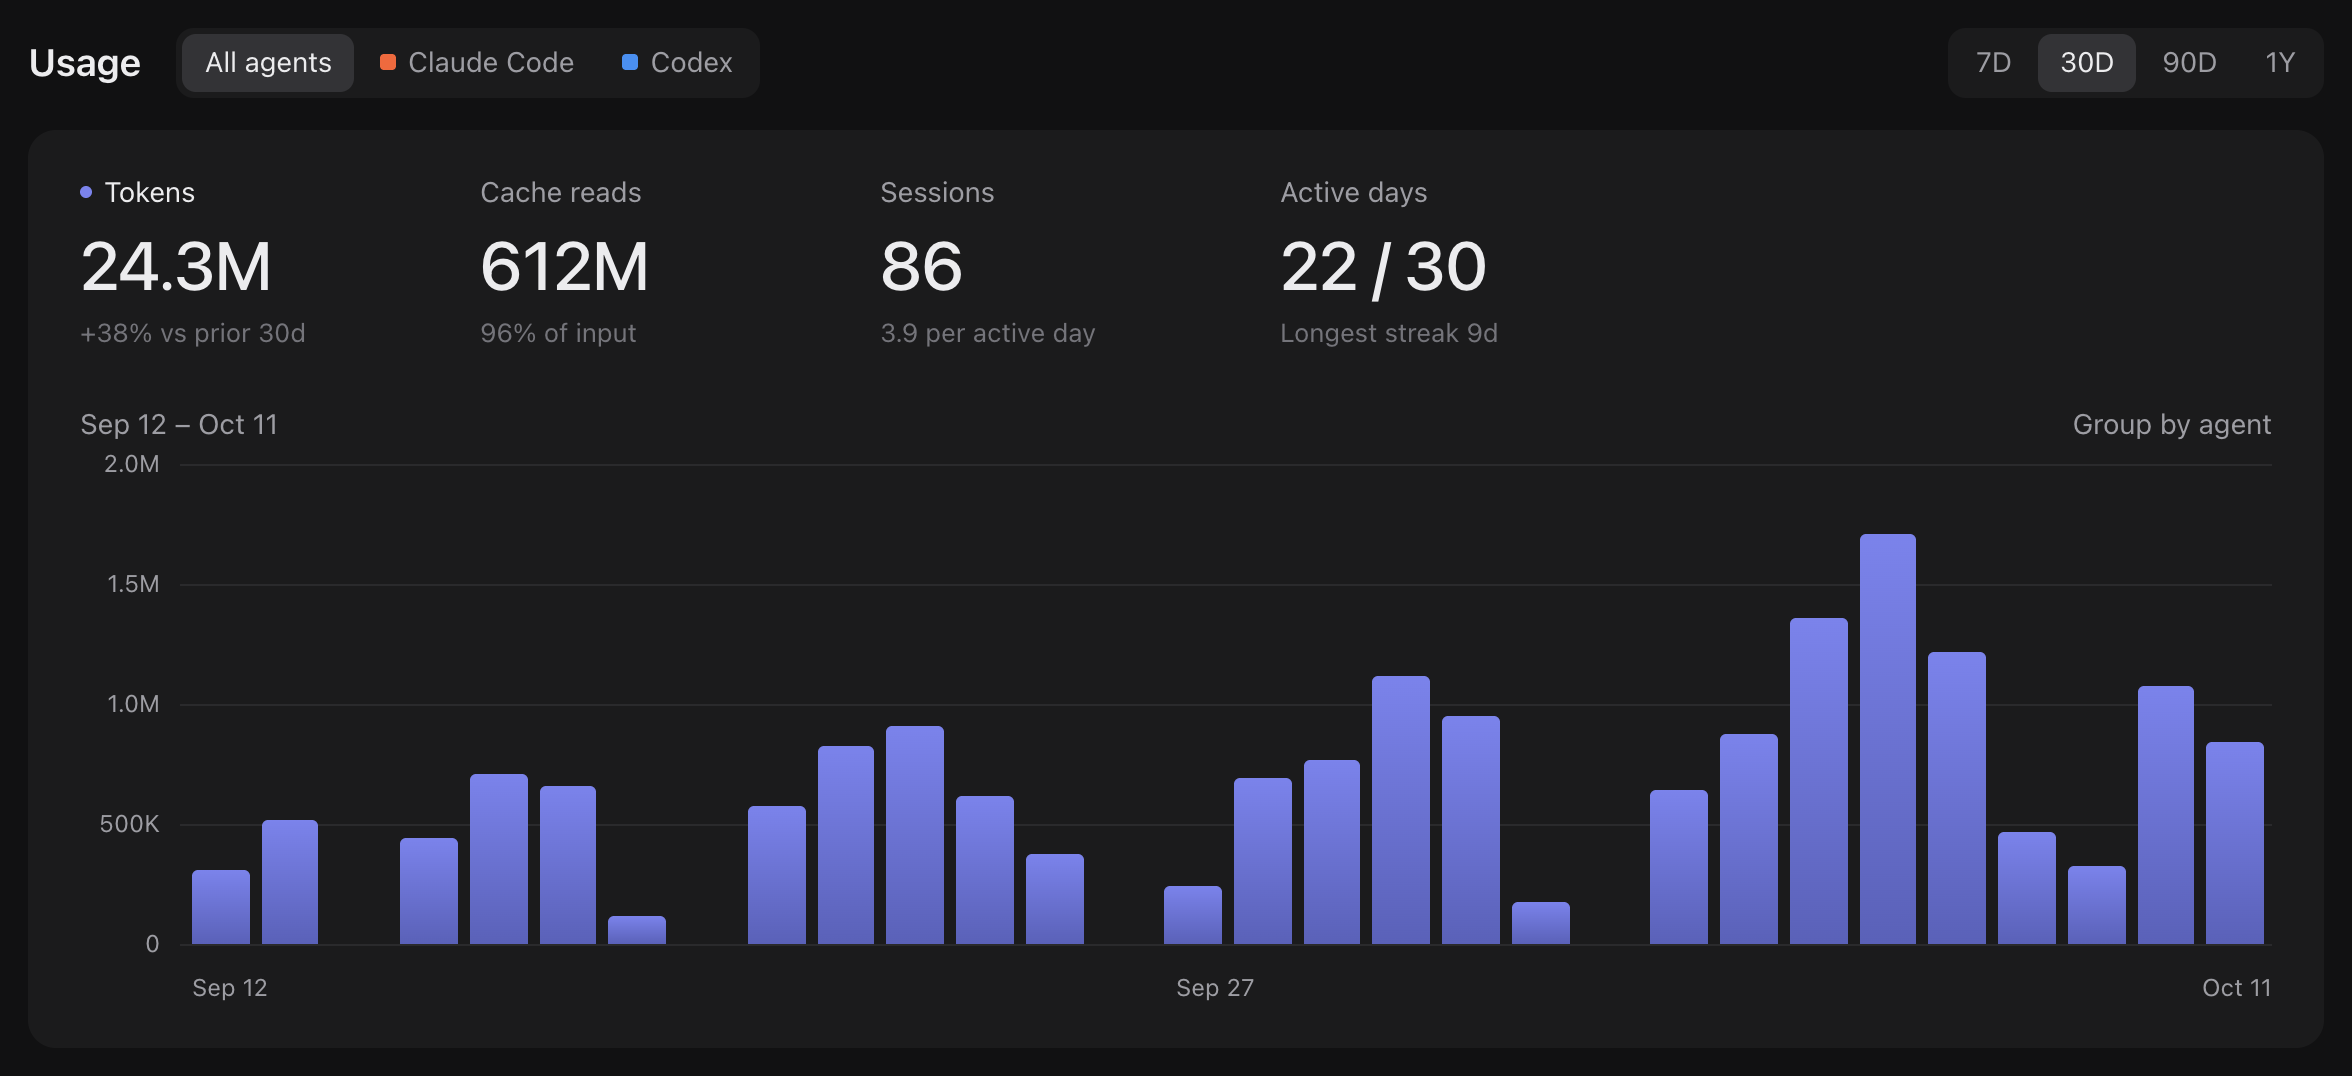Select the All agents filter
2352x1076 pixels.
(268, 63)
